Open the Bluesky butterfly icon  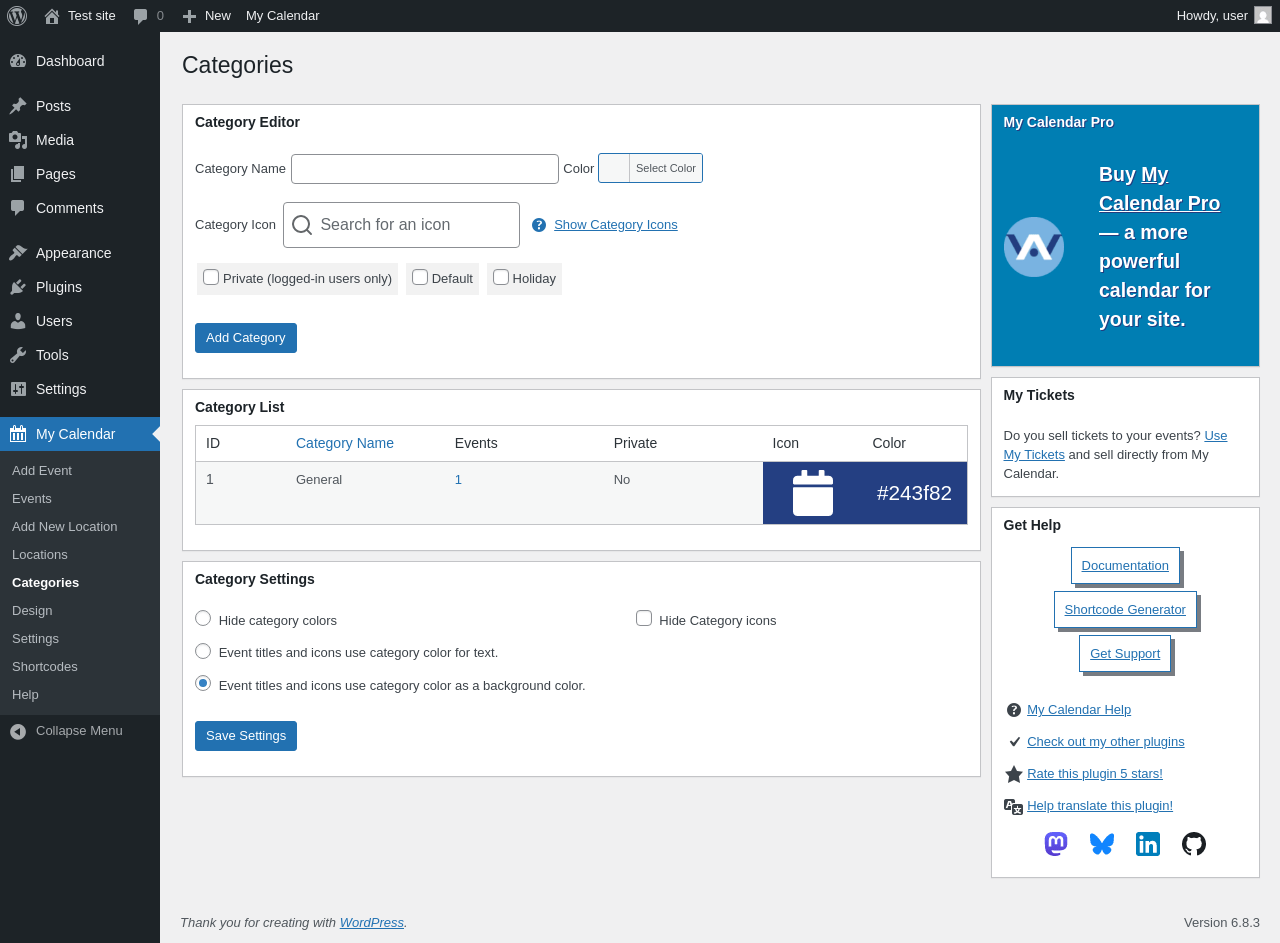[x=1102, y=844]
